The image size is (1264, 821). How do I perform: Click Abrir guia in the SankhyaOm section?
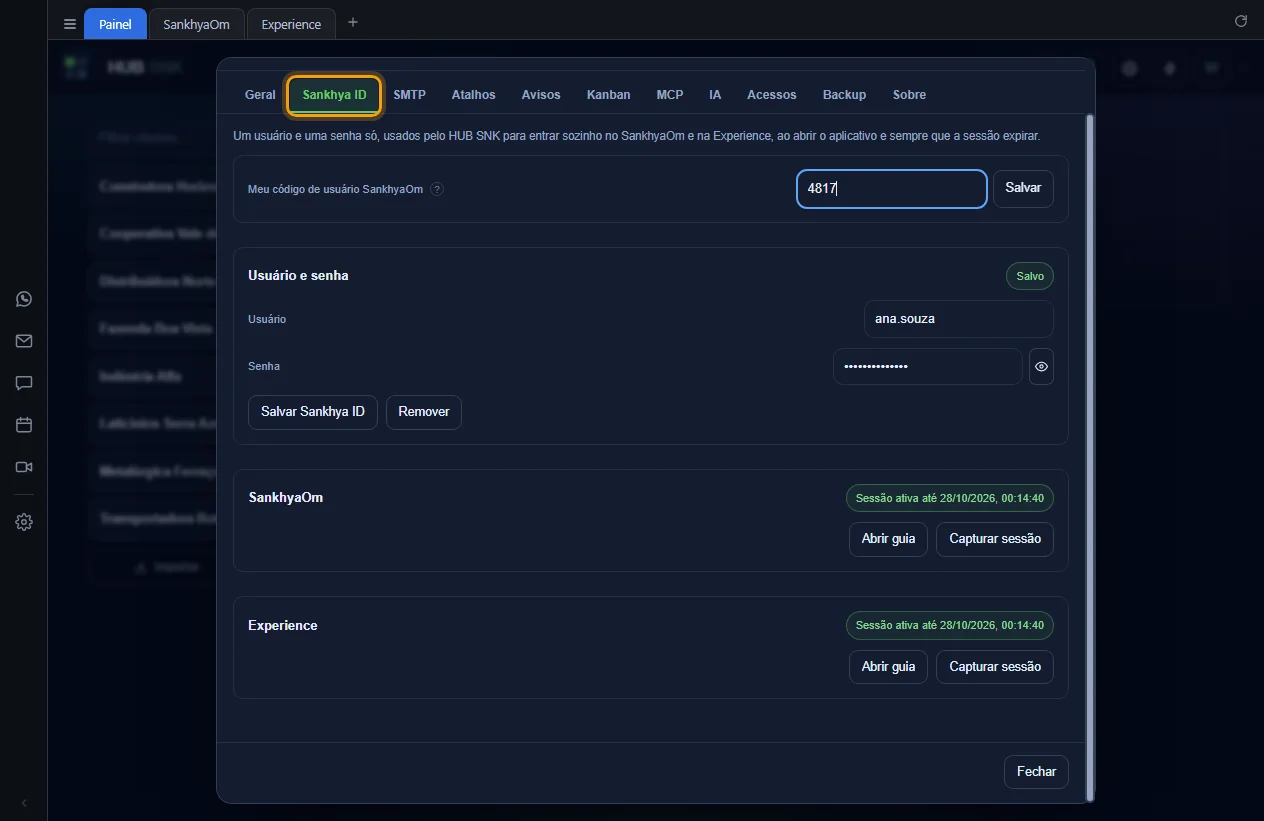tap(888, 539)
